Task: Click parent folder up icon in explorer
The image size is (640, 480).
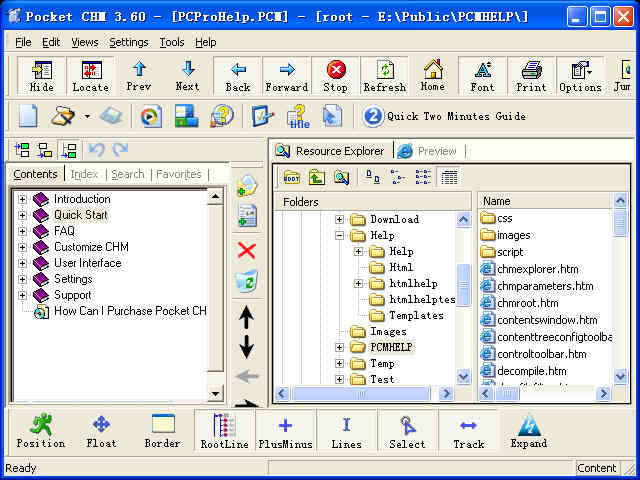Action: pos(317,177)
